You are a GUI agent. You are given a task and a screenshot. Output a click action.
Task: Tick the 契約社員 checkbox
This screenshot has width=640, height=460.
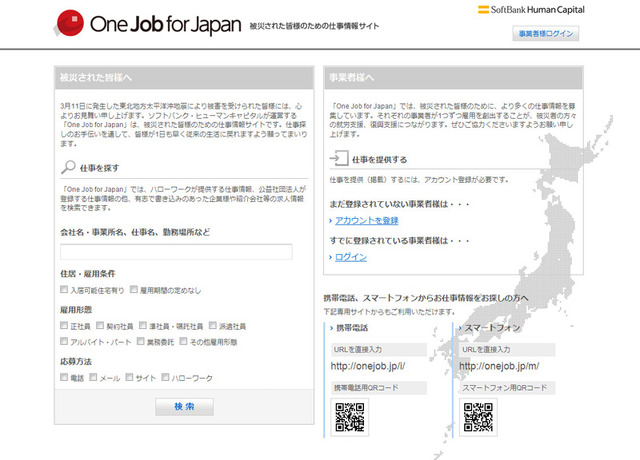(100, 325)
